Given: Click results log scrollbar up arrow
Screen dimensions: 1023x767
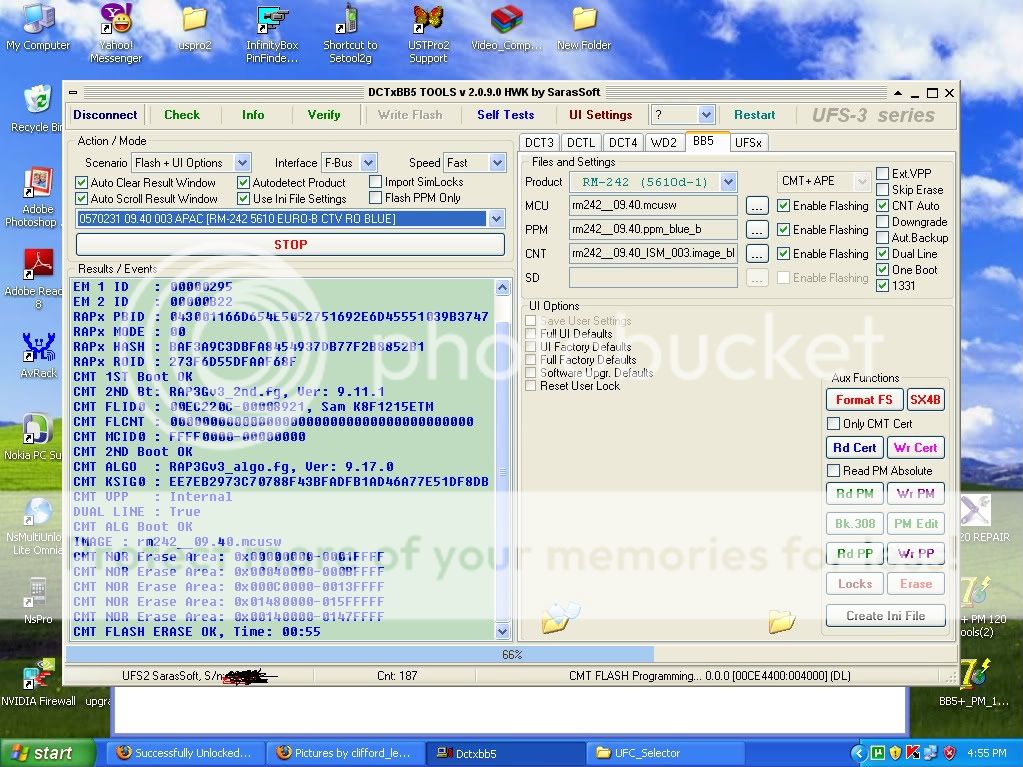Looking at the screenshot, I should click(502, 287).
